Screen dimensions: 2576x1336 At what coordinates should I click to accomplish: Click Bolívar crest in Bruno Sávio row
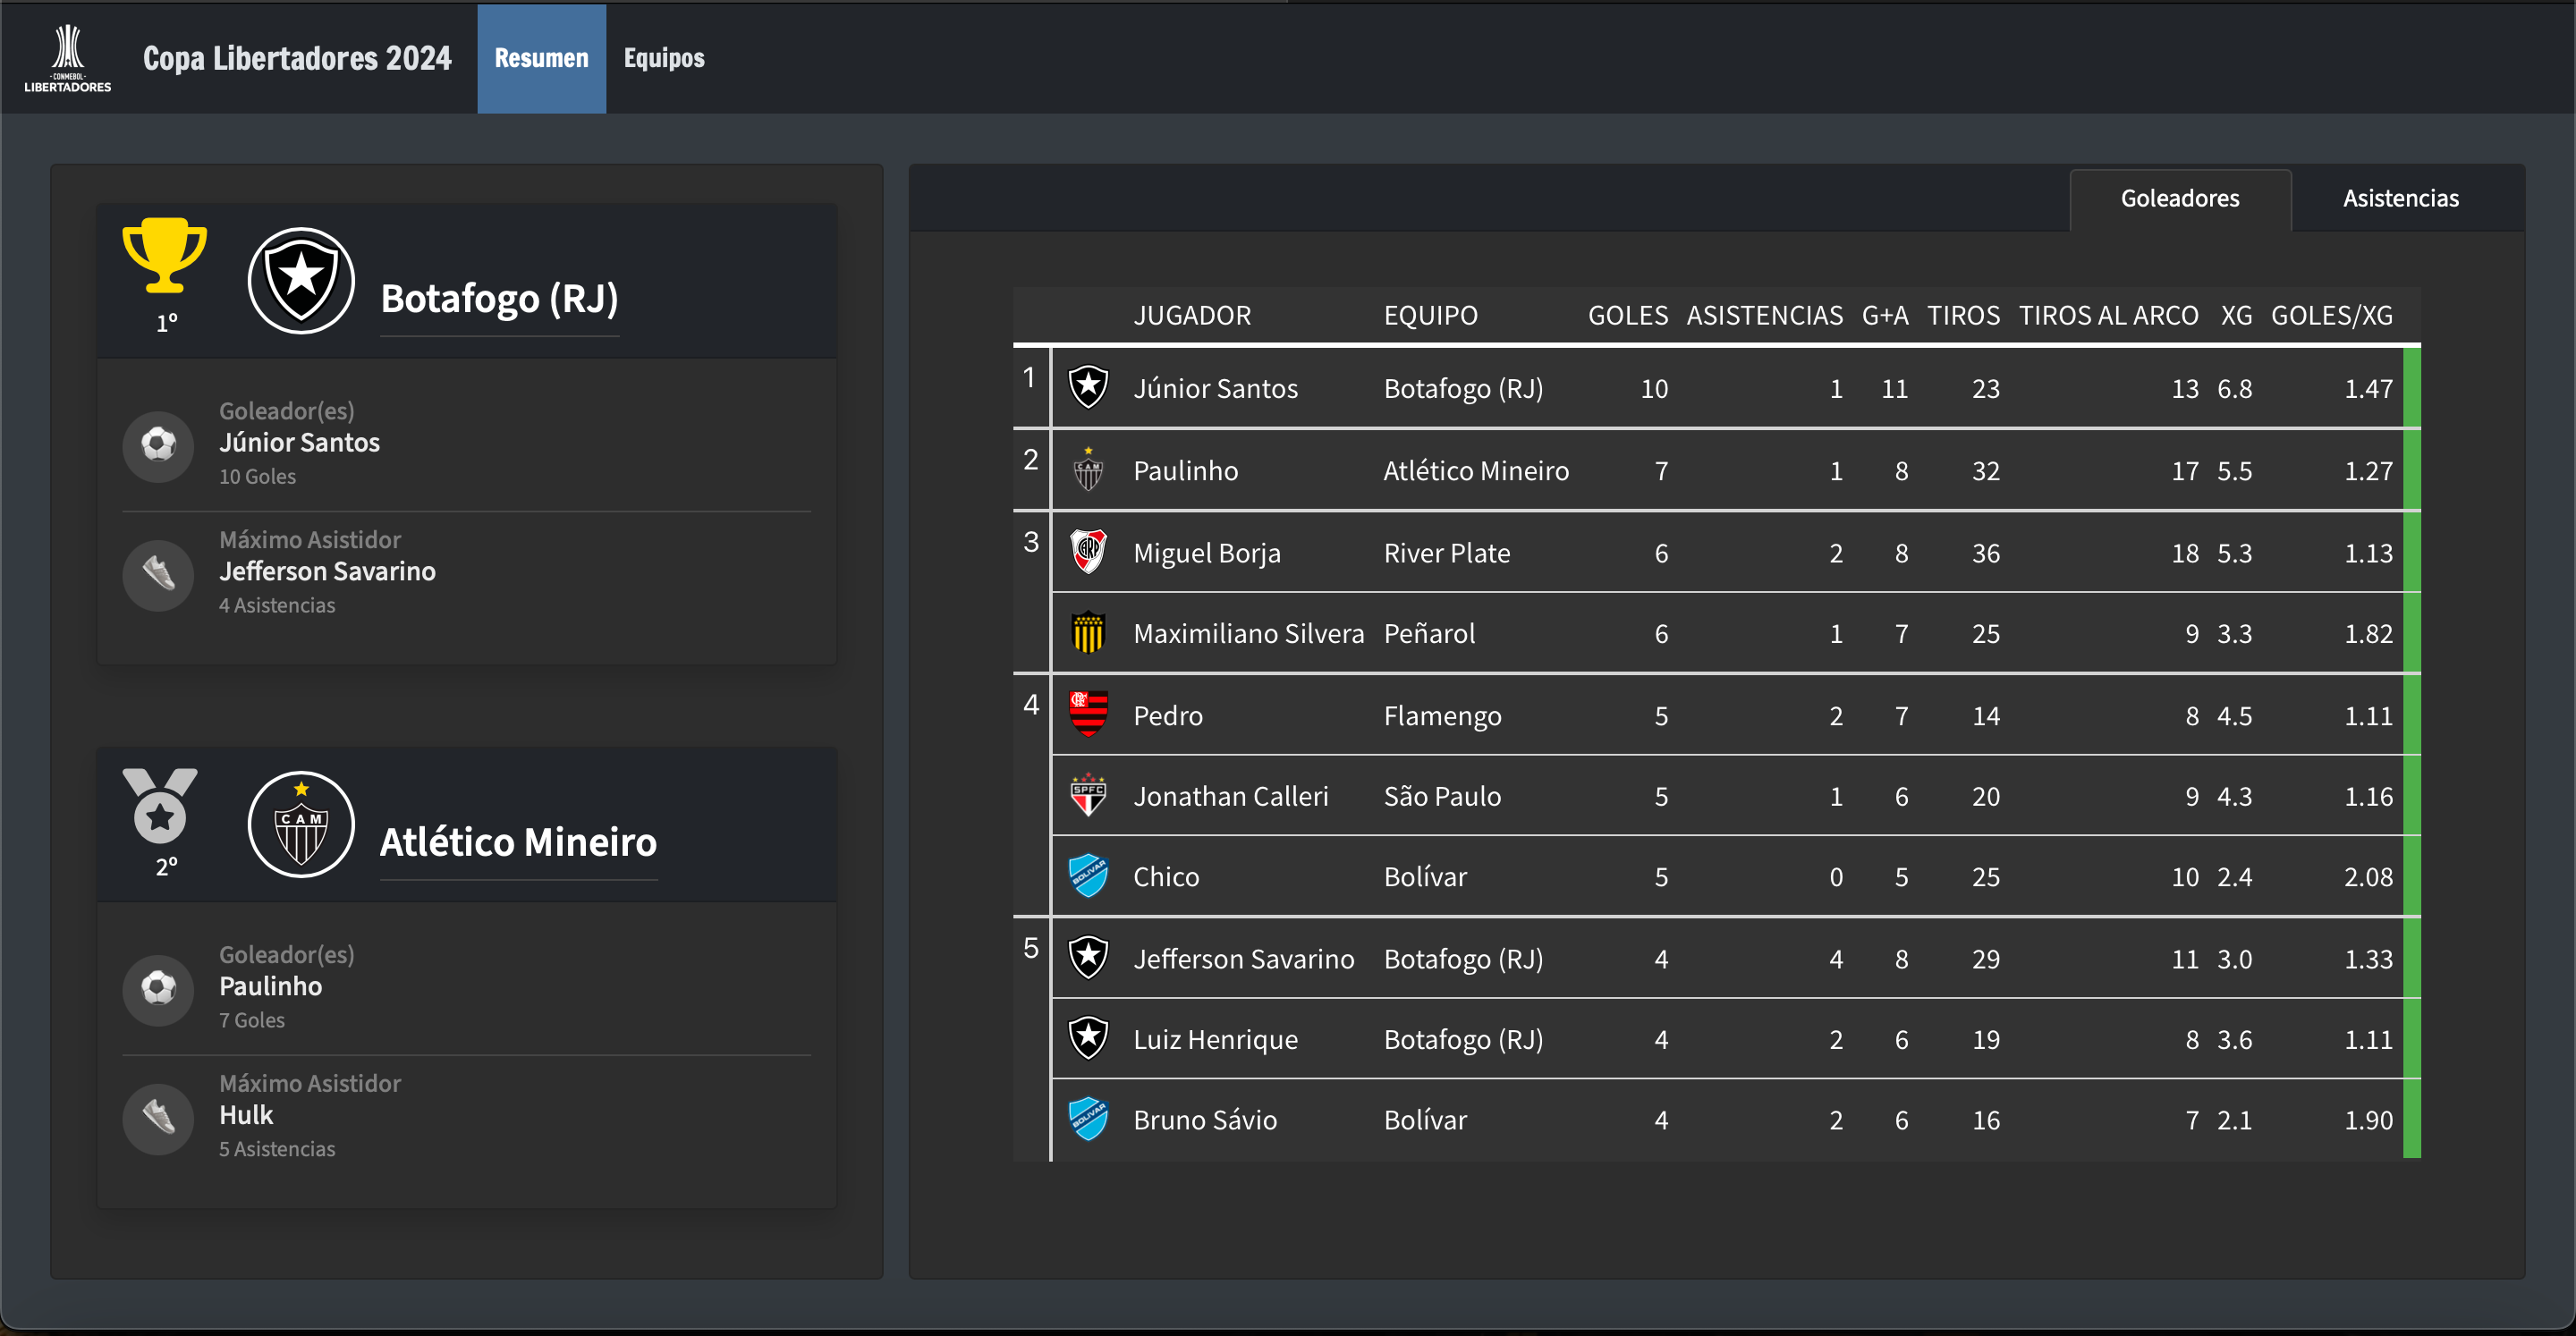pyautogui.click(x=1088, y=1120)
